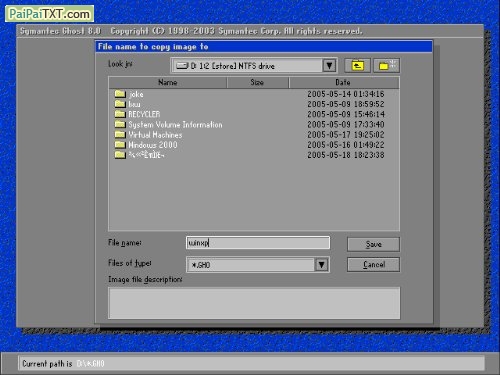Click the up-one-level folder icon
Viewport: 500px width, 375px height.
click(x=357, y=65)
